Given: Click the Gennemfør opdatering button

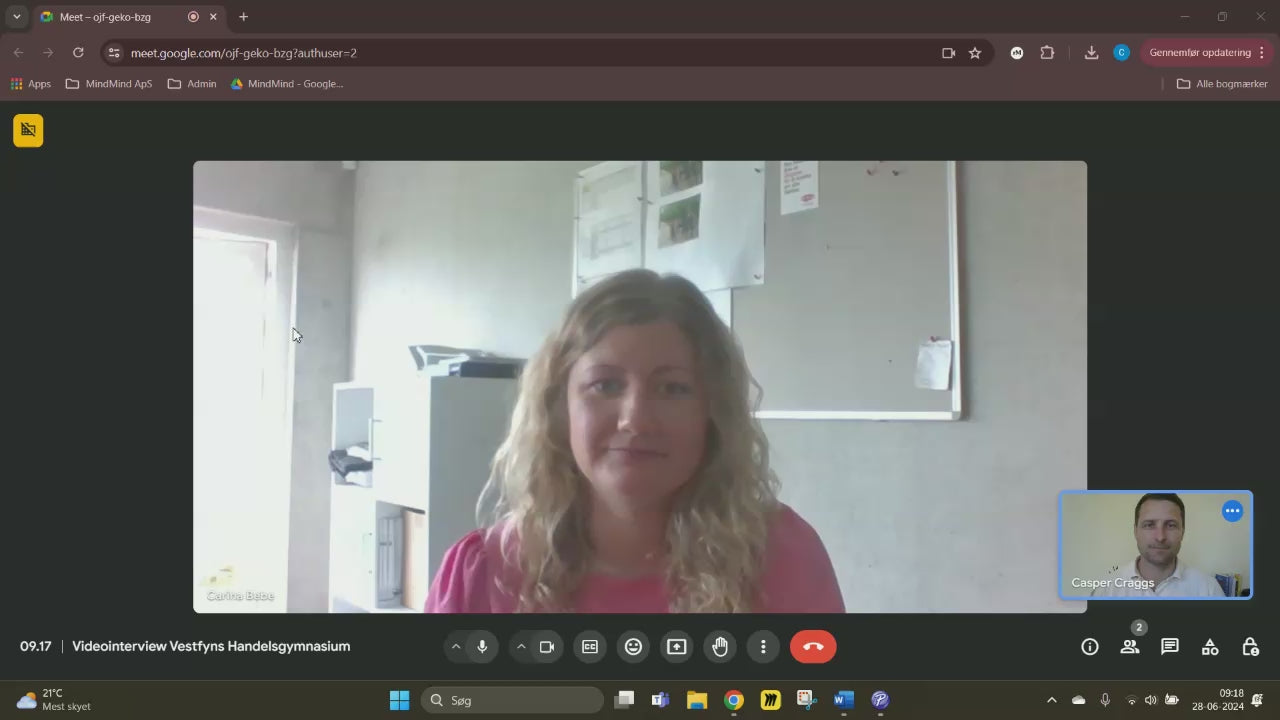Looking at the screenshot, I should (x=1199, y=53).
